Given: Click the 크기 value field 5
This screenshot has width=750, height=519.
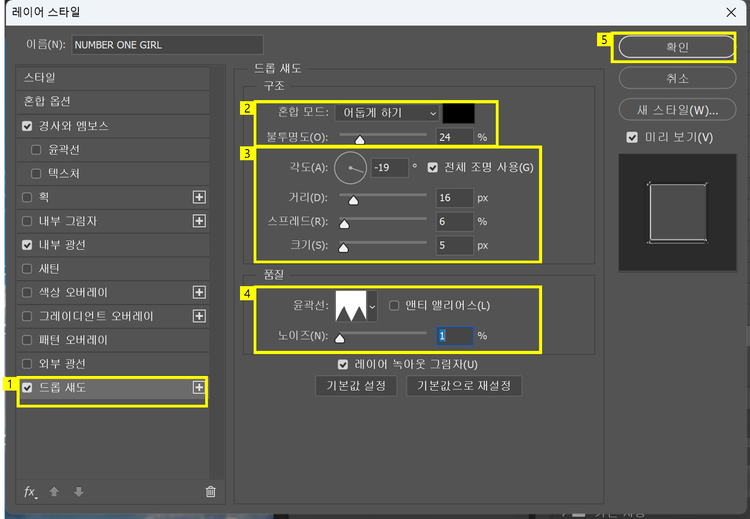Looking at the screenshot, I should [x=454, y=245].
